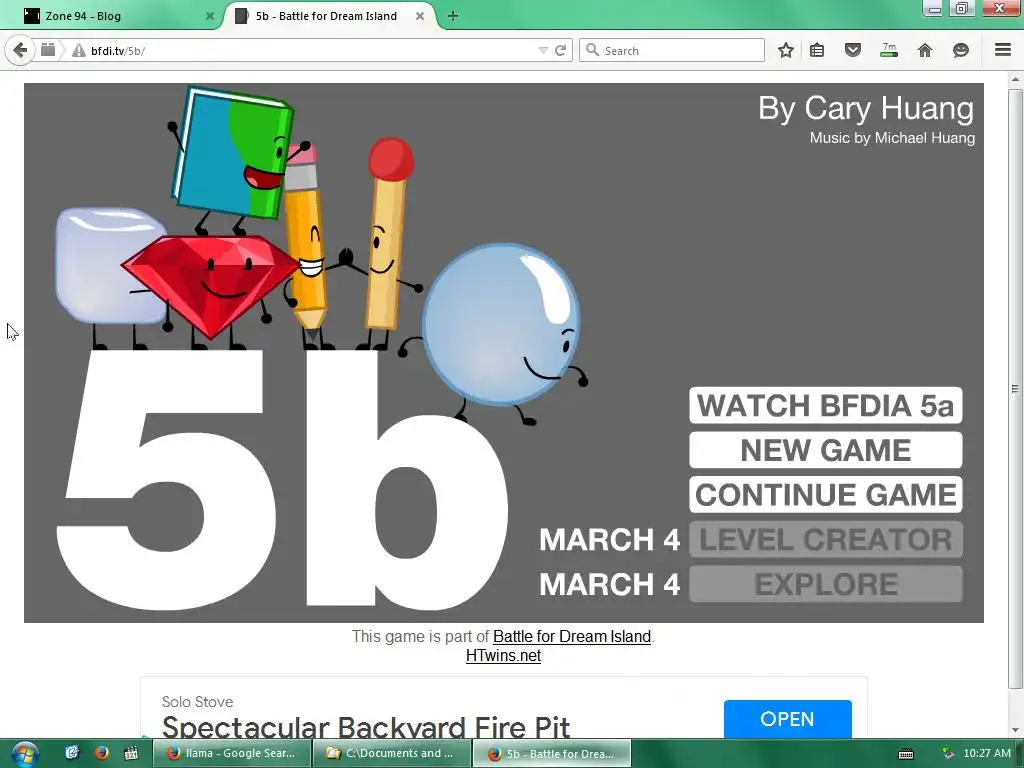Click the site security warning triangle icon
The image size is (1024, 768).
79,50
